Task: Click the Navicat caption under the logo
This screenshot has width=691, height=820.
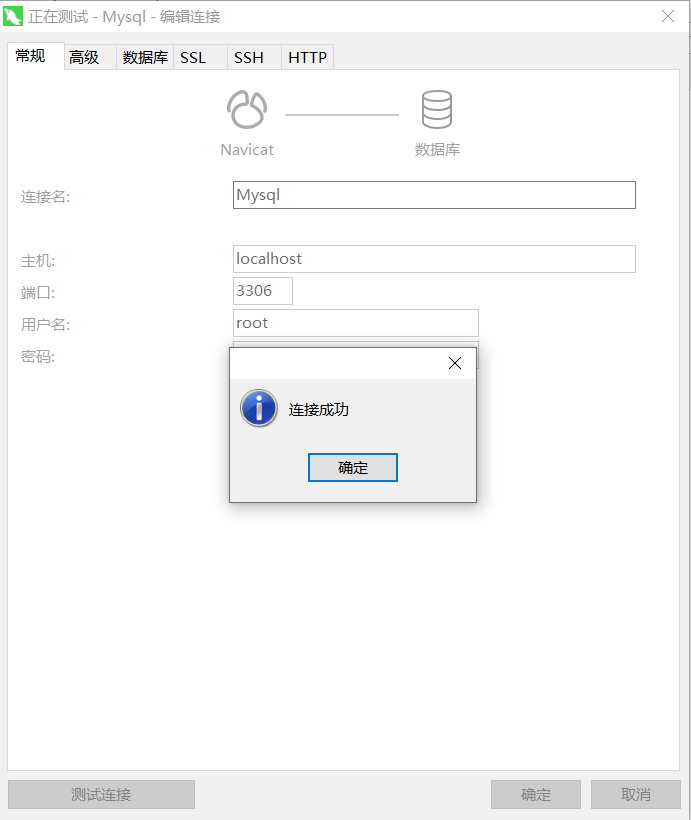Action: [247, 150]
